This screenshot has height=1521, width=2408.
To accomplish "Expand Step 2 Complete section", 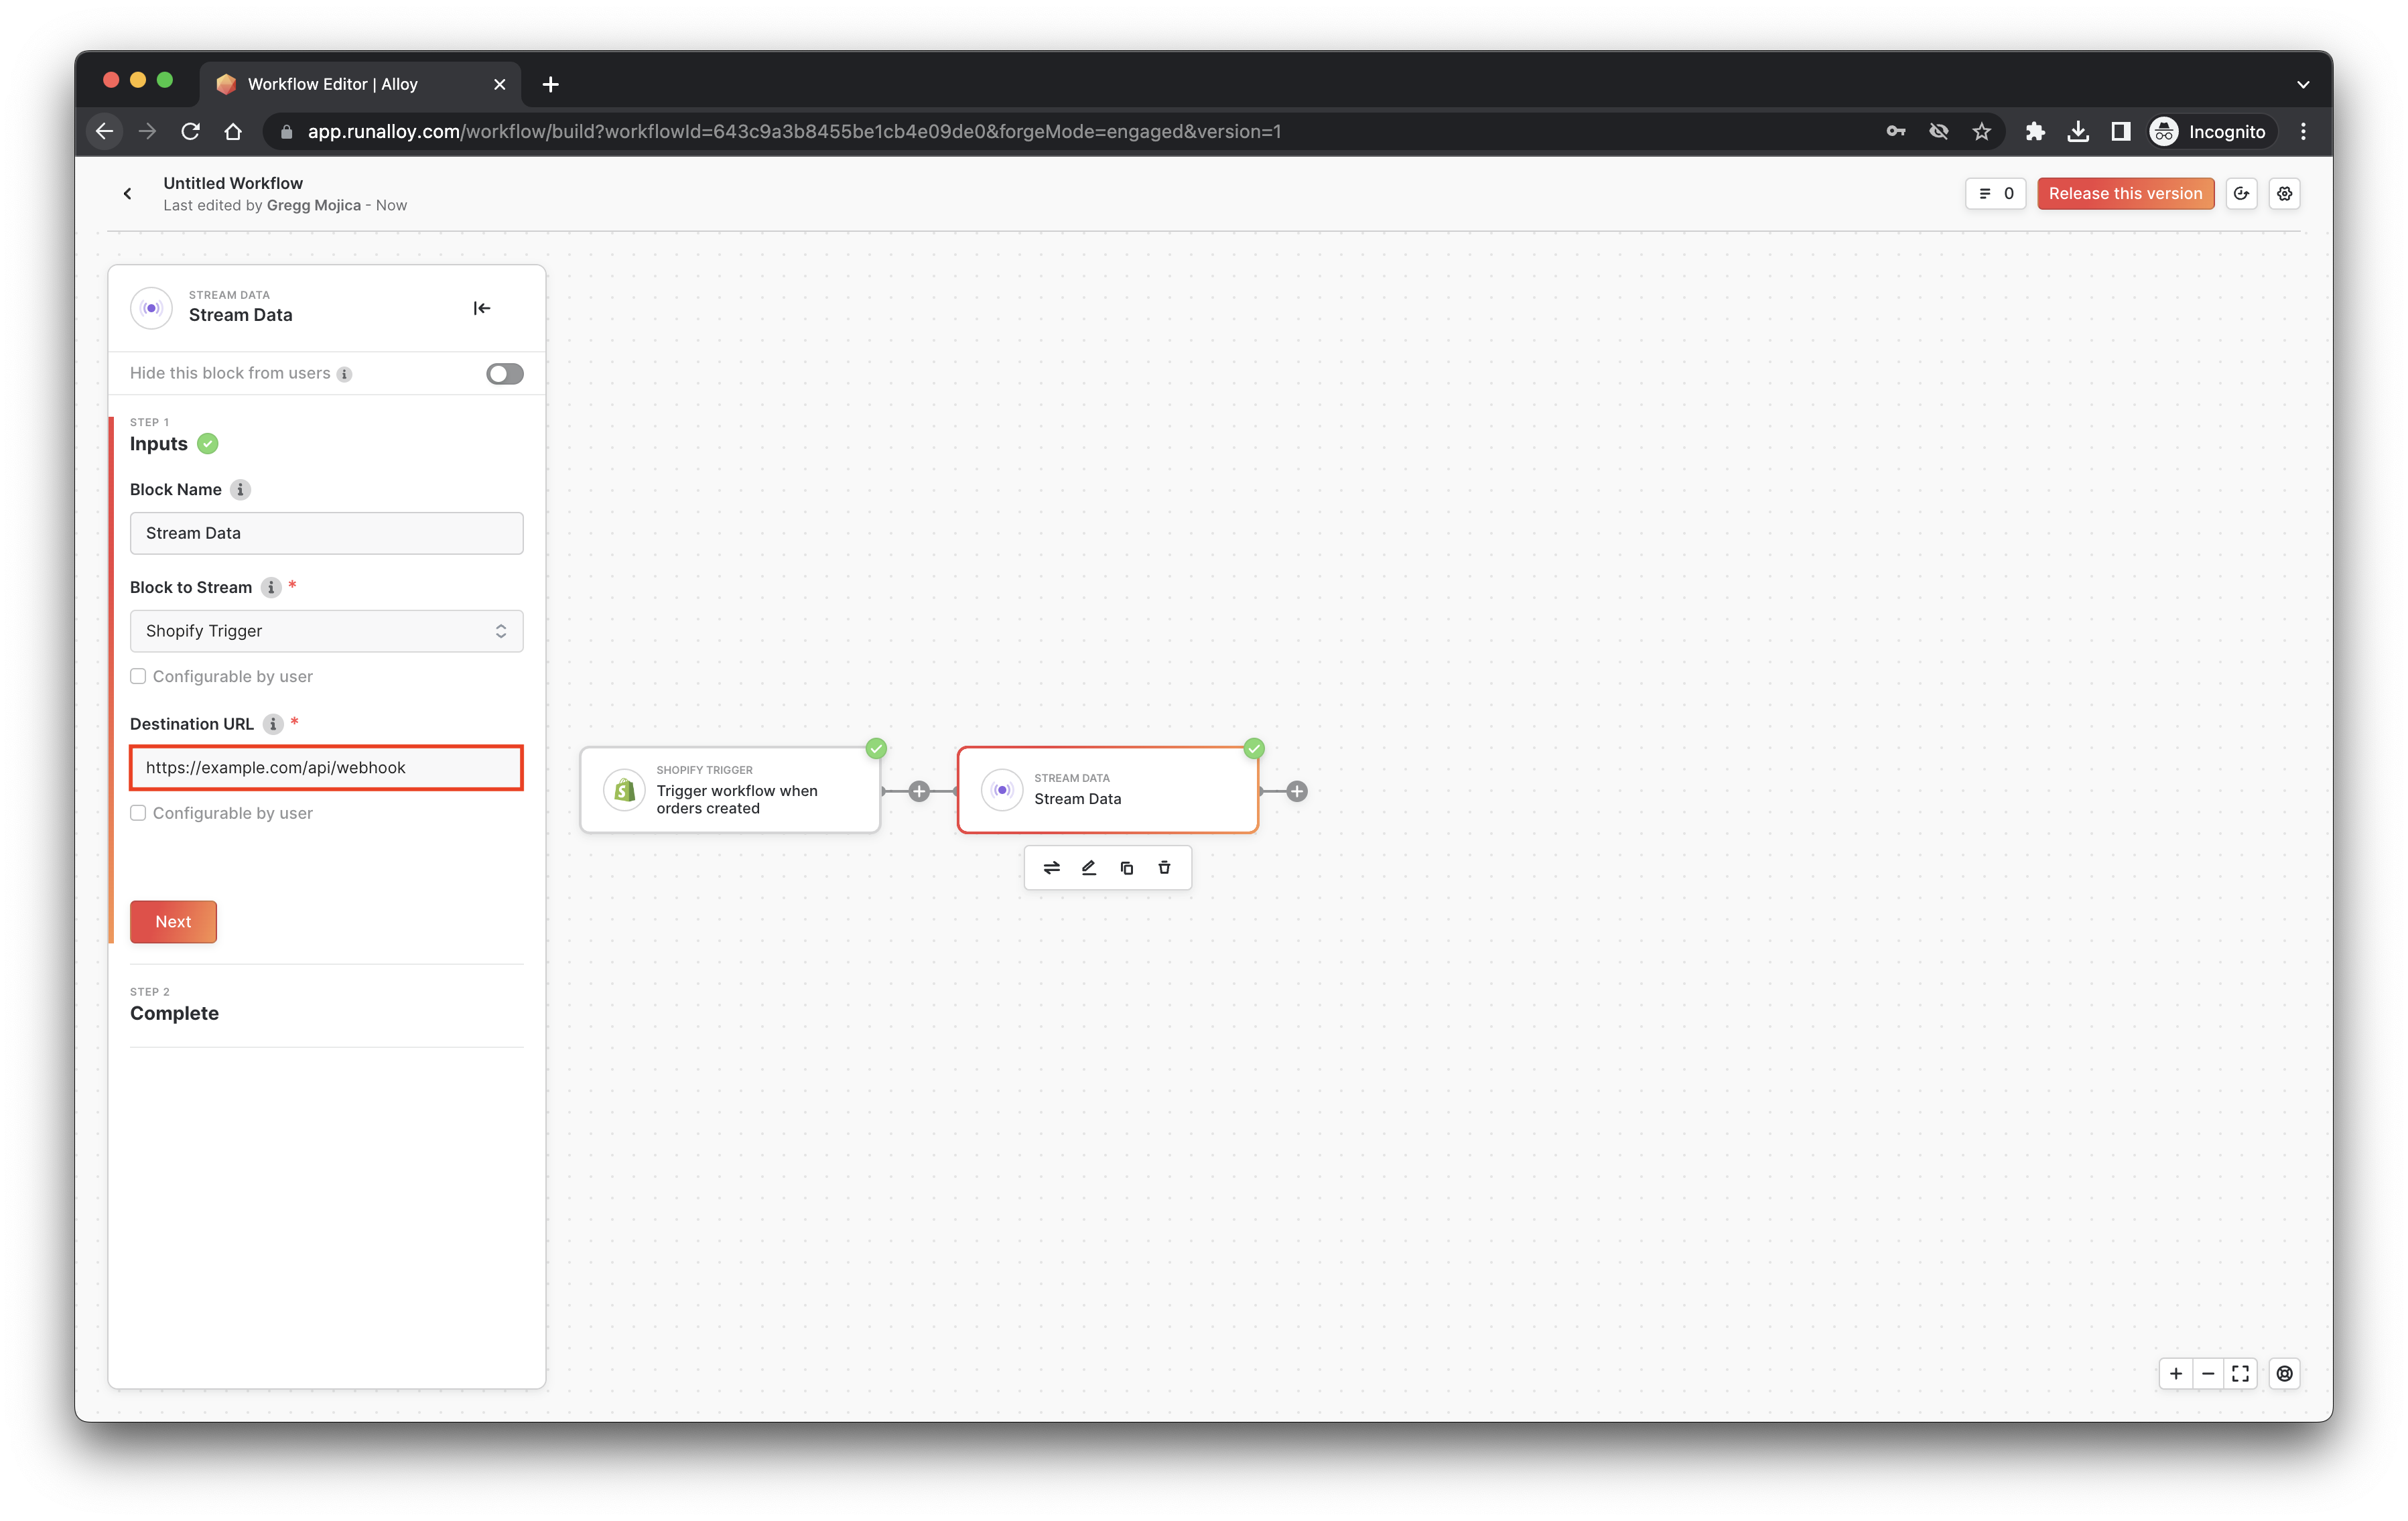I will [x=174, y=1013].
